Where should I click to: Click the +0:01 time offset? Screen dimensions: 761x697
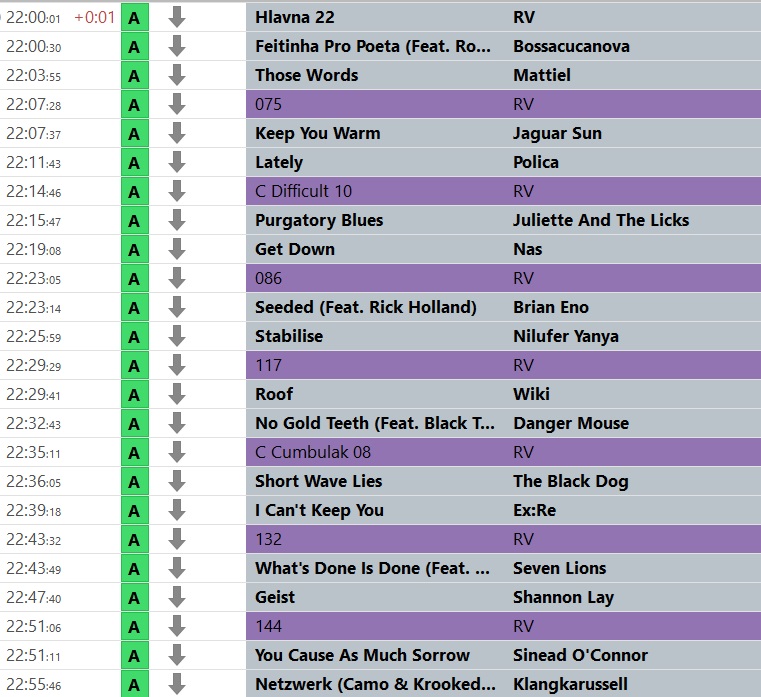(x=95, y=17)
